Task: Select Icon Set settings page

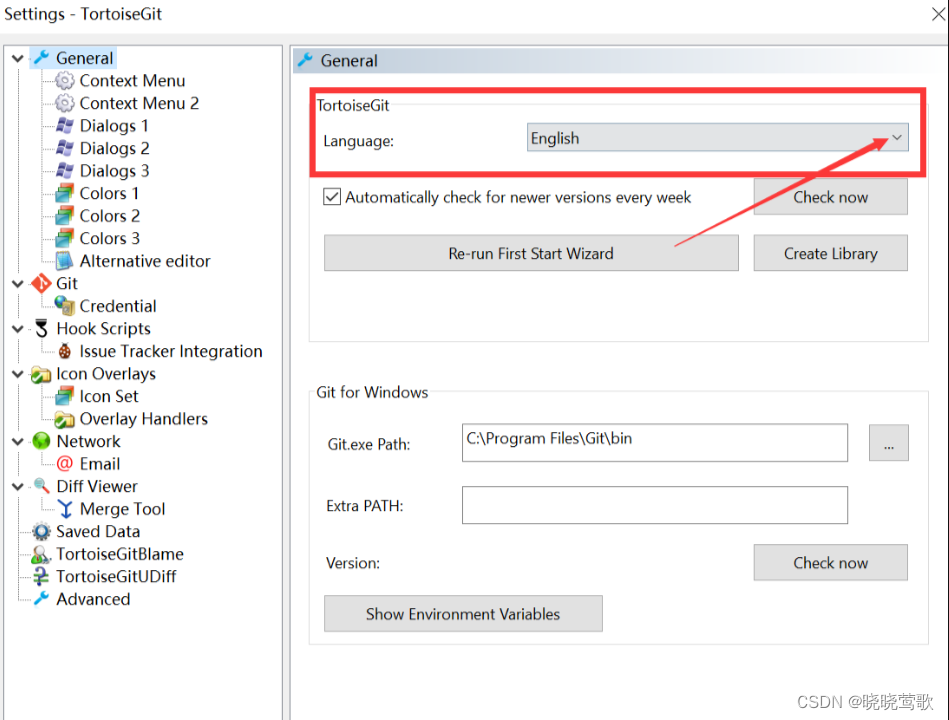Action: [109, 396]
